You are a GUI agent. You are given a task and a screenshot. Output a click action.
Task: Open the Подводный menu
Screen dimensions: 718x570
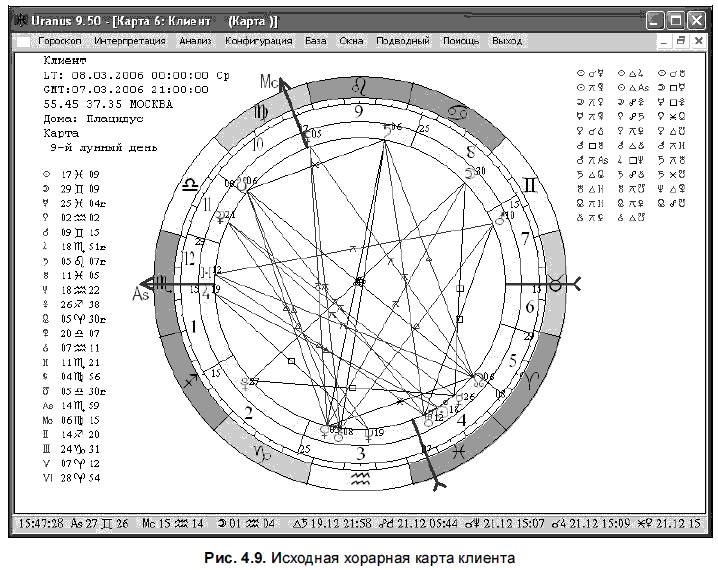click(403, 41)
